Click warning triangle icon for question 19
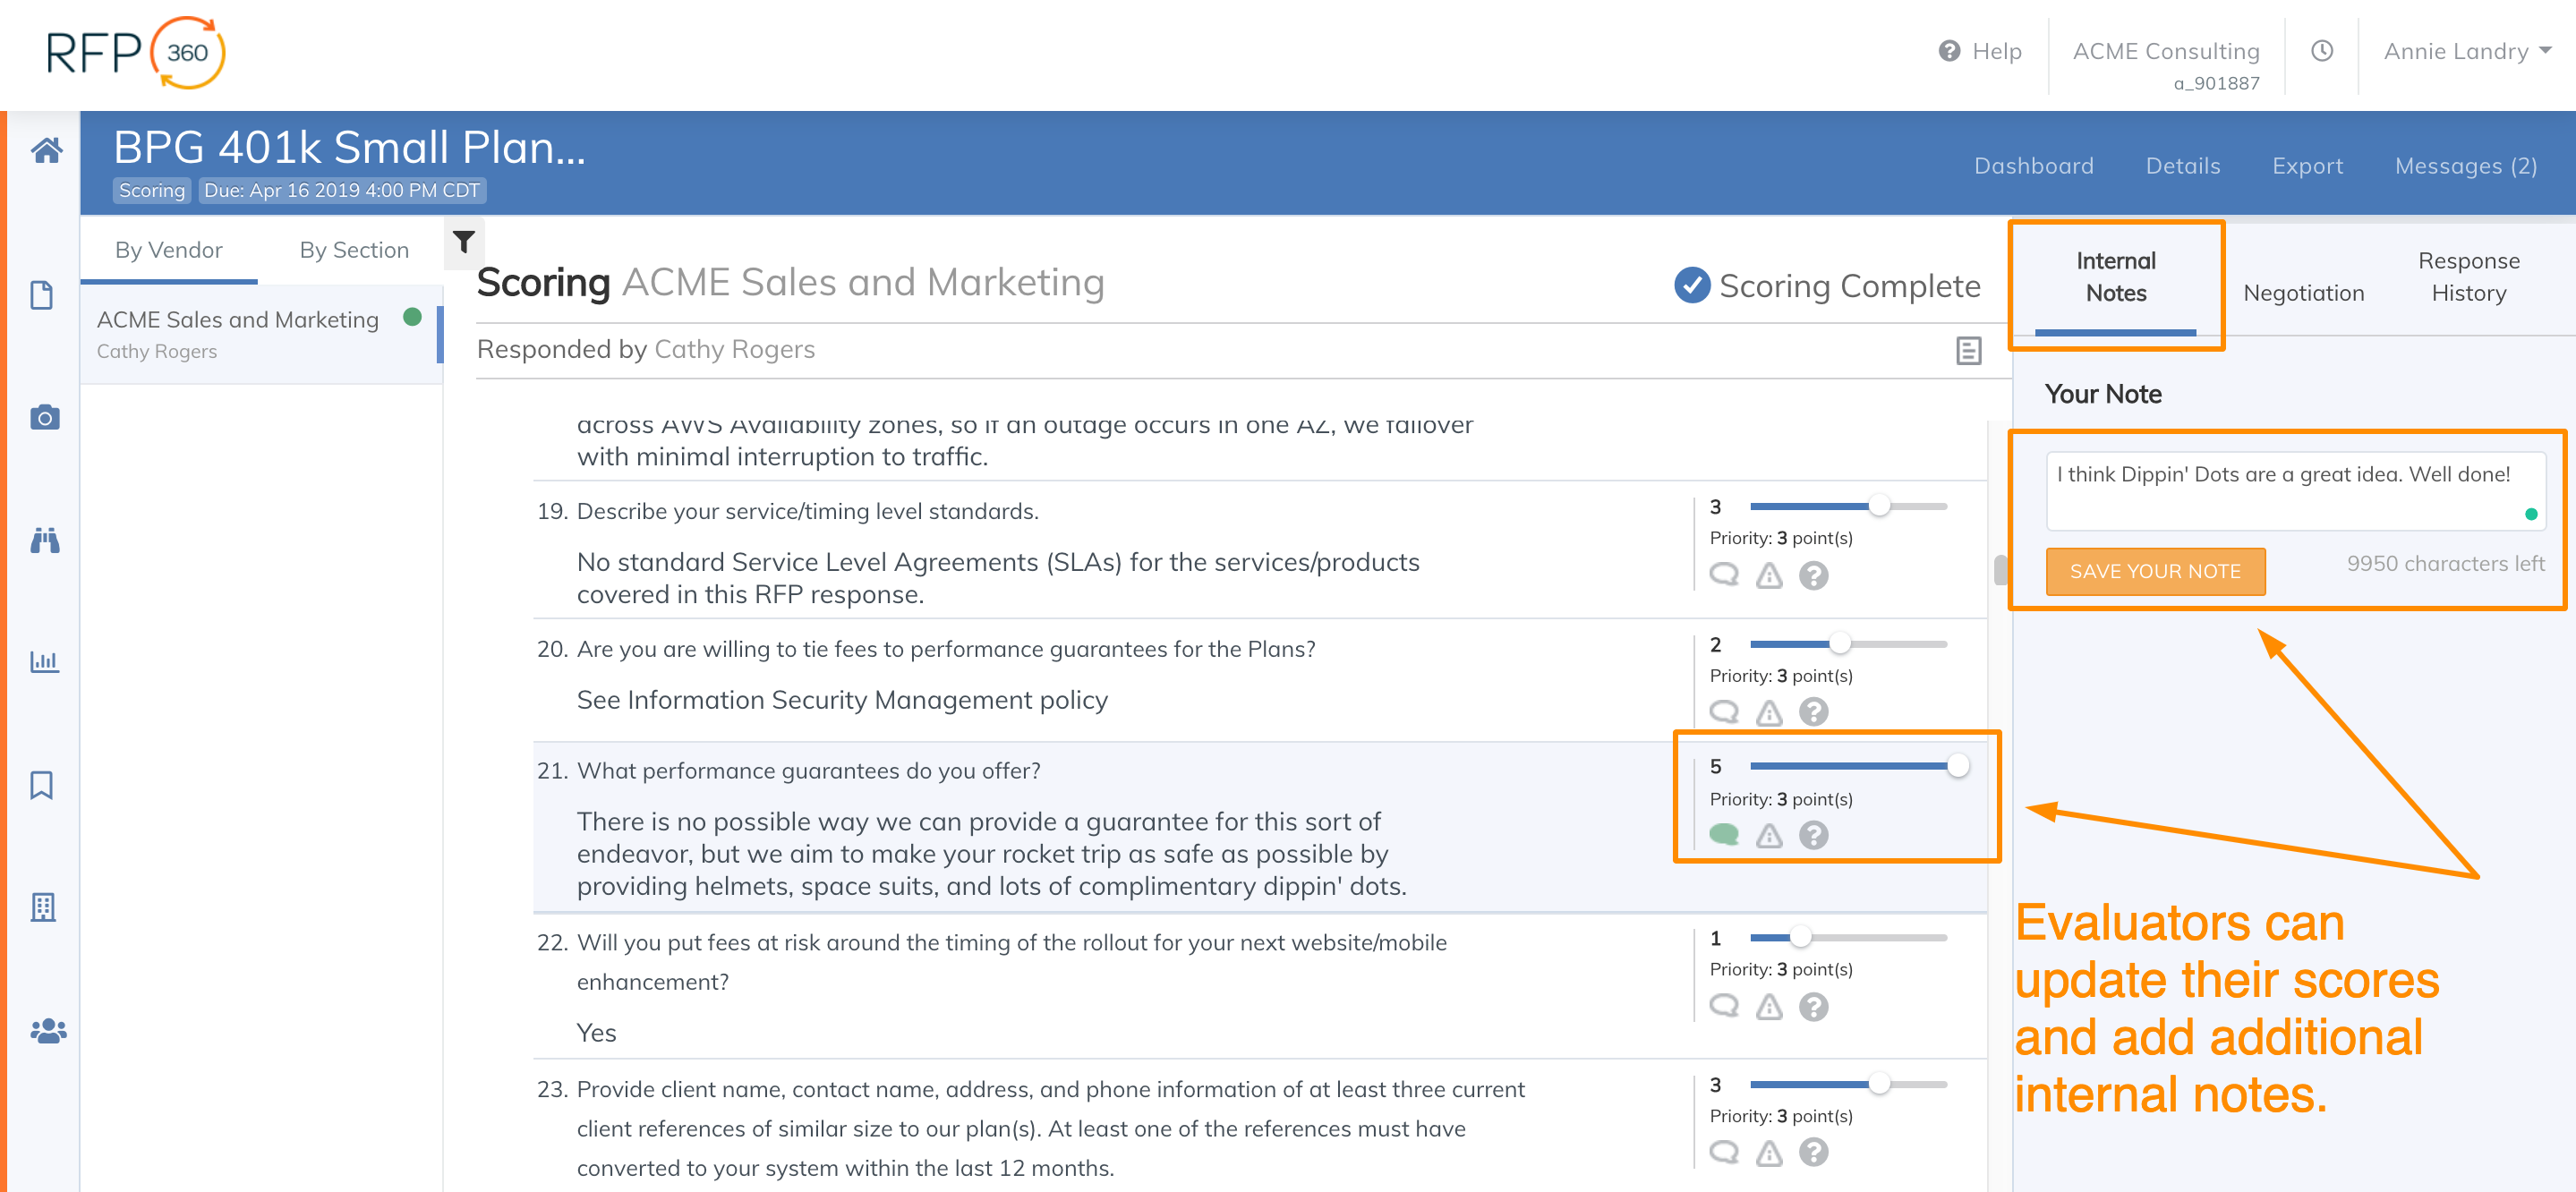 point(1769,575)
